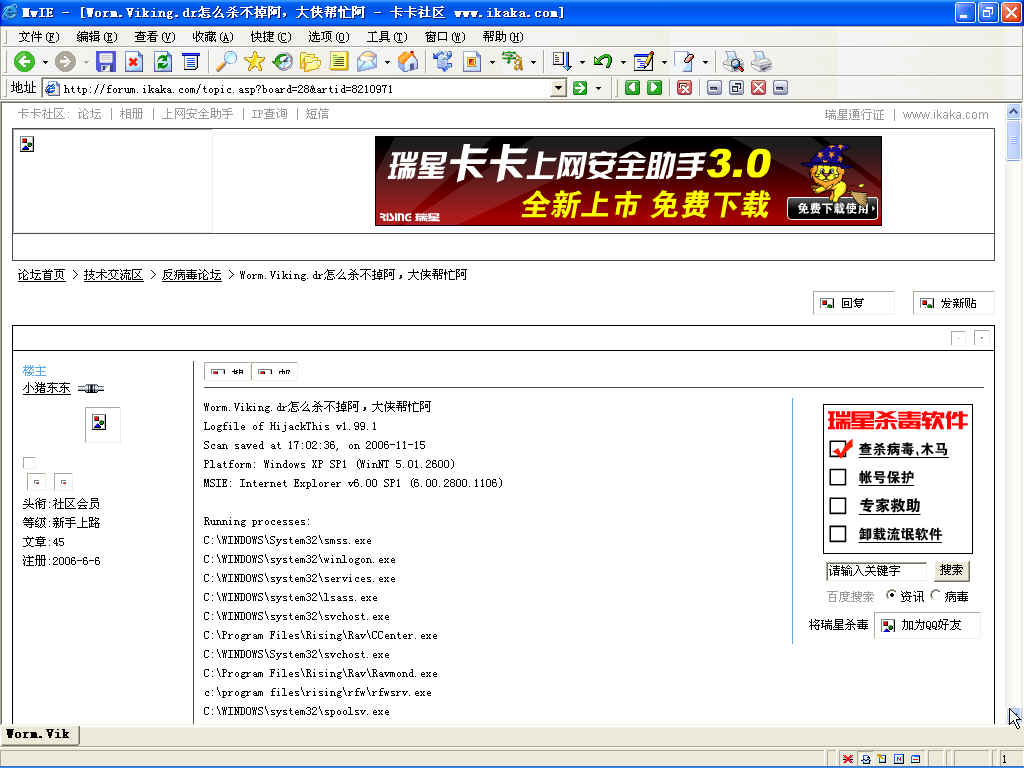The image size is (1024, 768).
Task: Click the gray Forward arrow icon
Action: point(65,62)
